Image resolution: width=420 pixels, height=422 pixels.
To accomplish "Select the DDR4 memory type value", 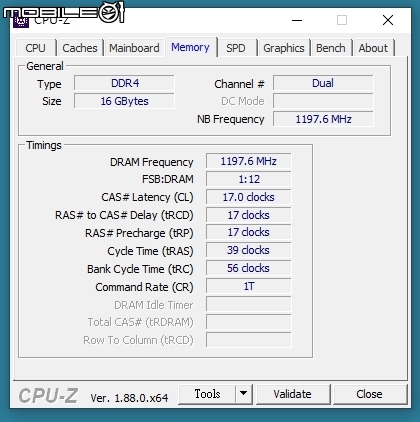I will pyautogui.click(x=124, y=83).
